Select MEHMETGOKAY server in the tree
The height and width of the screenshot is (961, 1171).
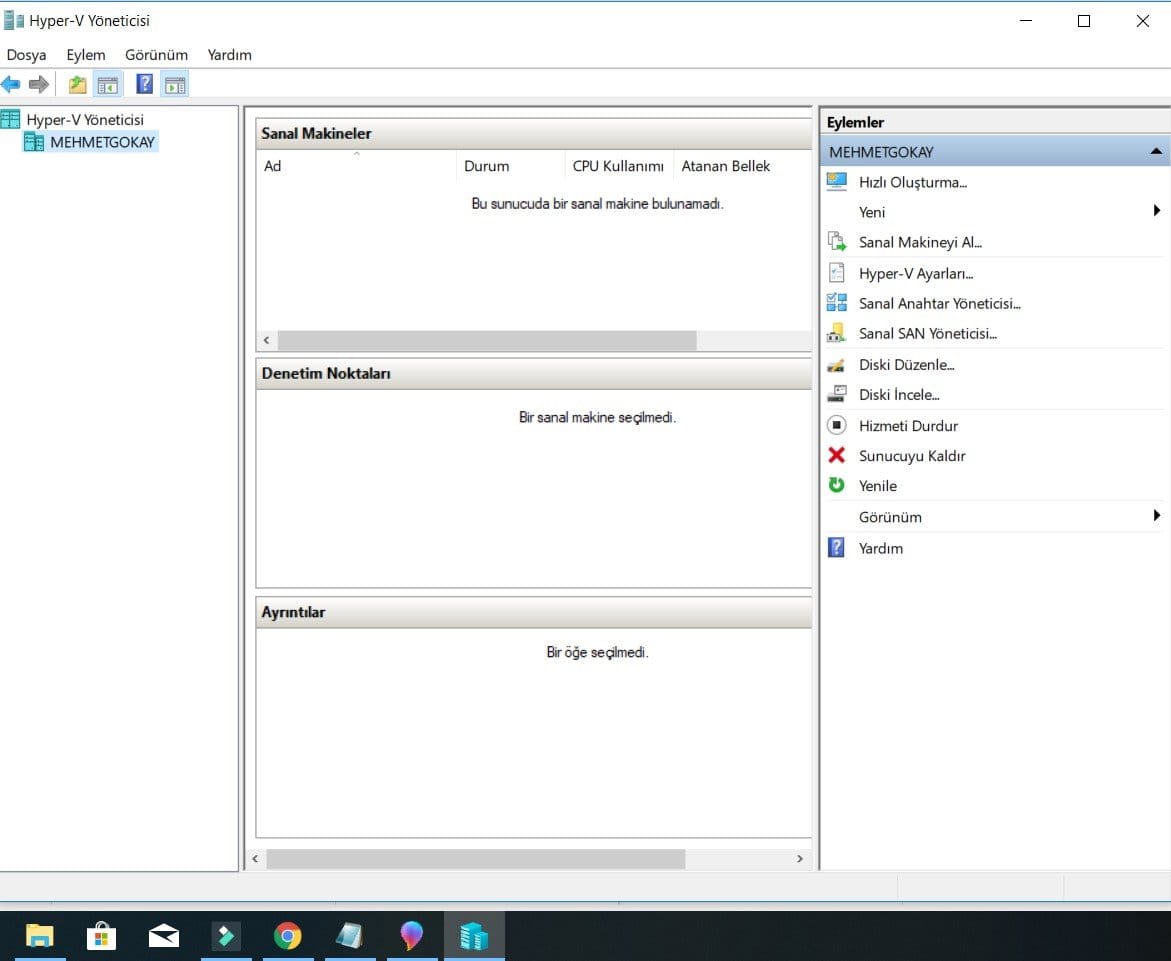[x=102, y=142]
